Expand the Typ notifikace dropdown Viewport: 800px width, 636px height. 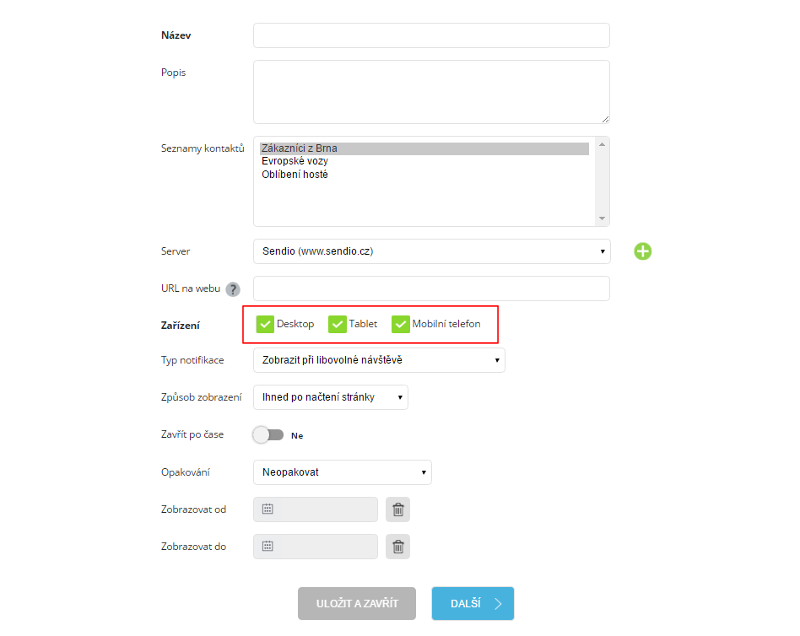click(379, 360)
